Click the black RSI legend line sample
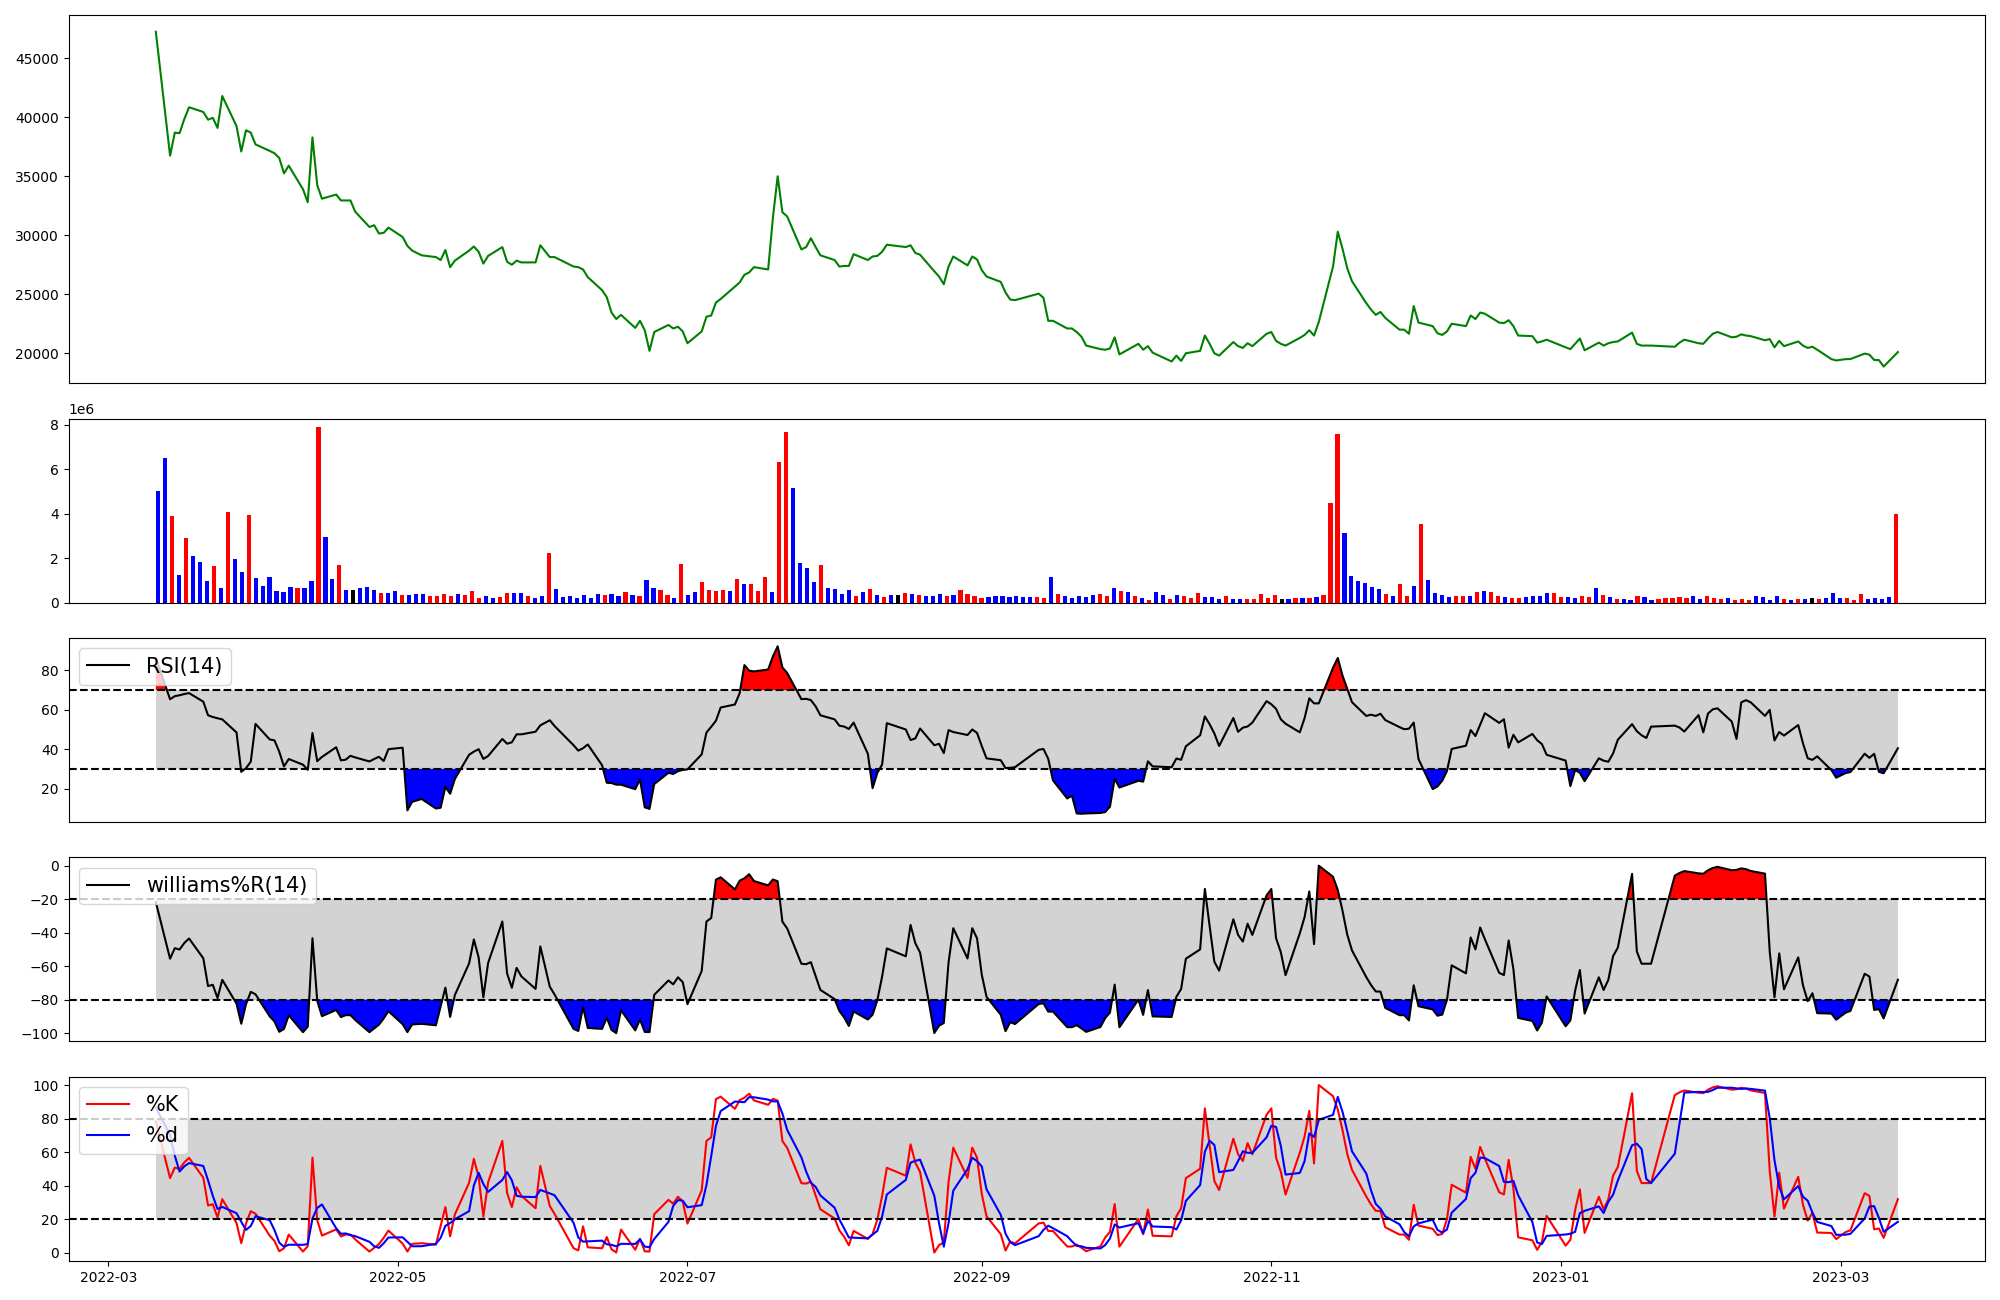This screenshot has height=1300, width=2000. click(x=108, y=666)
